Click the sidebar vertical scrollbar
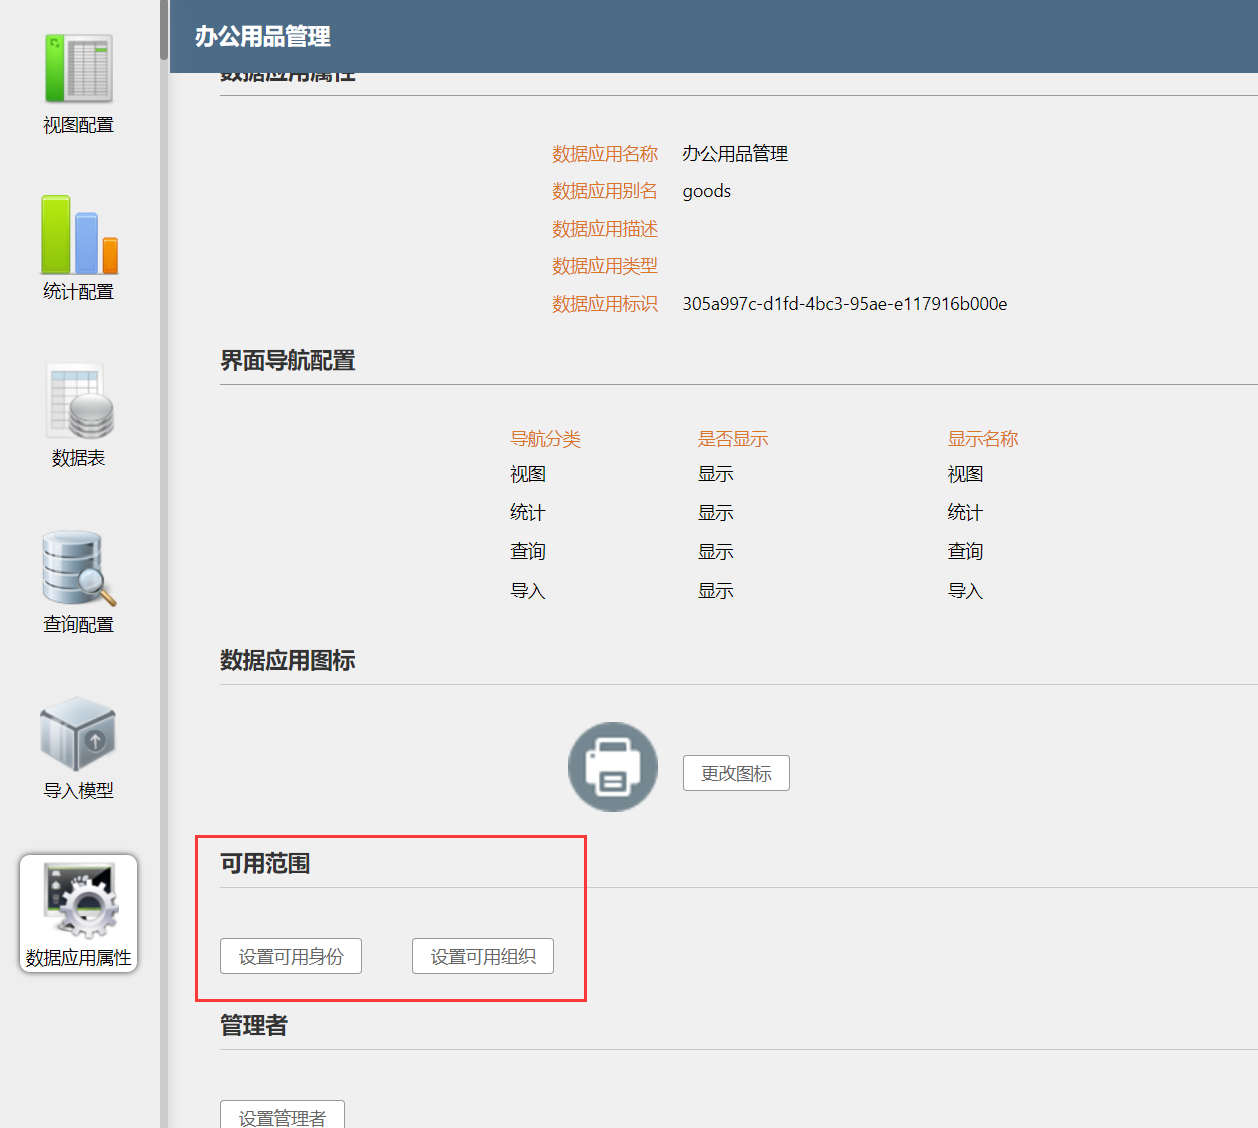Viewport: 1258px width, 1128px height. tap(164, 30)
